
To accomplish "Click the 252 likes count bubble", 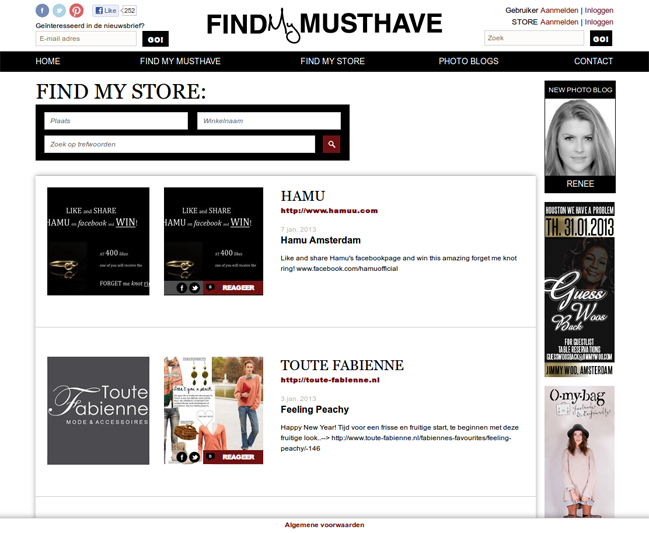I will coord(129,10).
